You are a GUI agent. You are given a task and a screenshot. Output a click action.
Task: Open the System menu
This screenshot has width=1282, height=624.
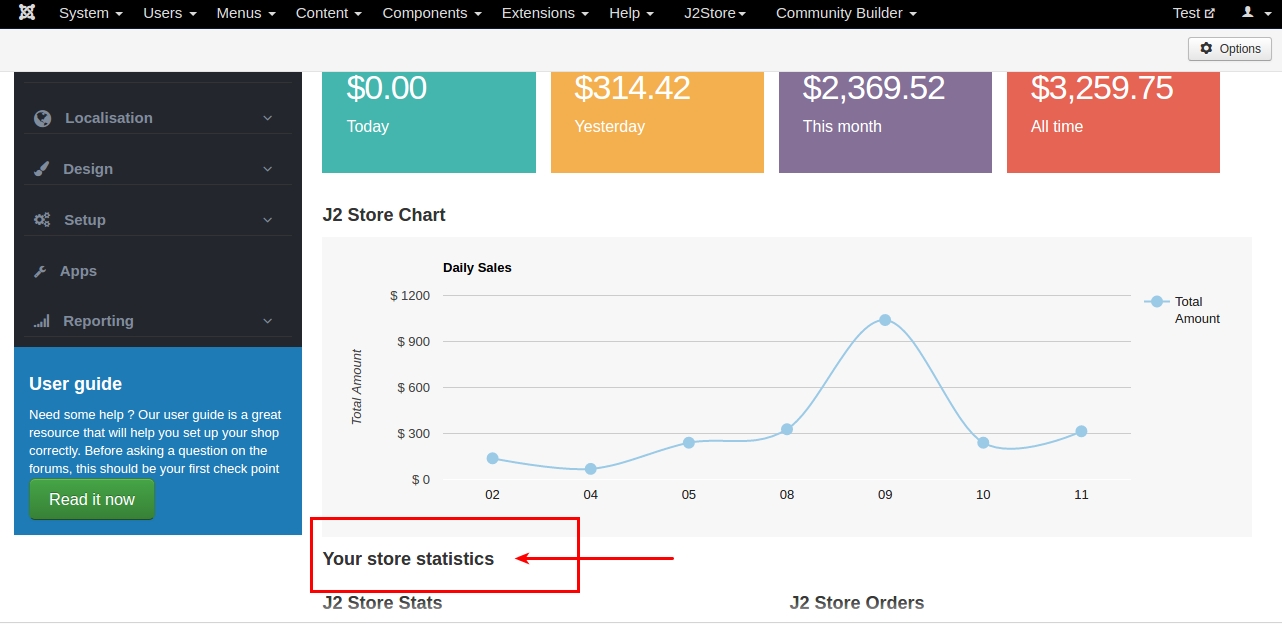coord(90,13)
